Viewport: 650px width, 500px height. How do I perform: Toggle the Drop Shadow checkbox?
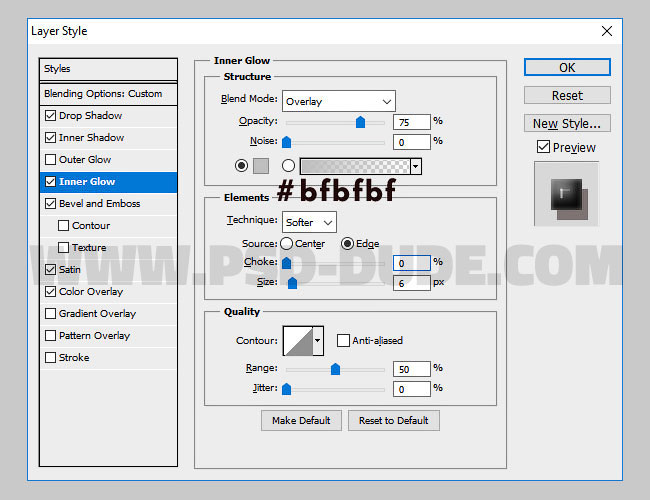point(50,115)
